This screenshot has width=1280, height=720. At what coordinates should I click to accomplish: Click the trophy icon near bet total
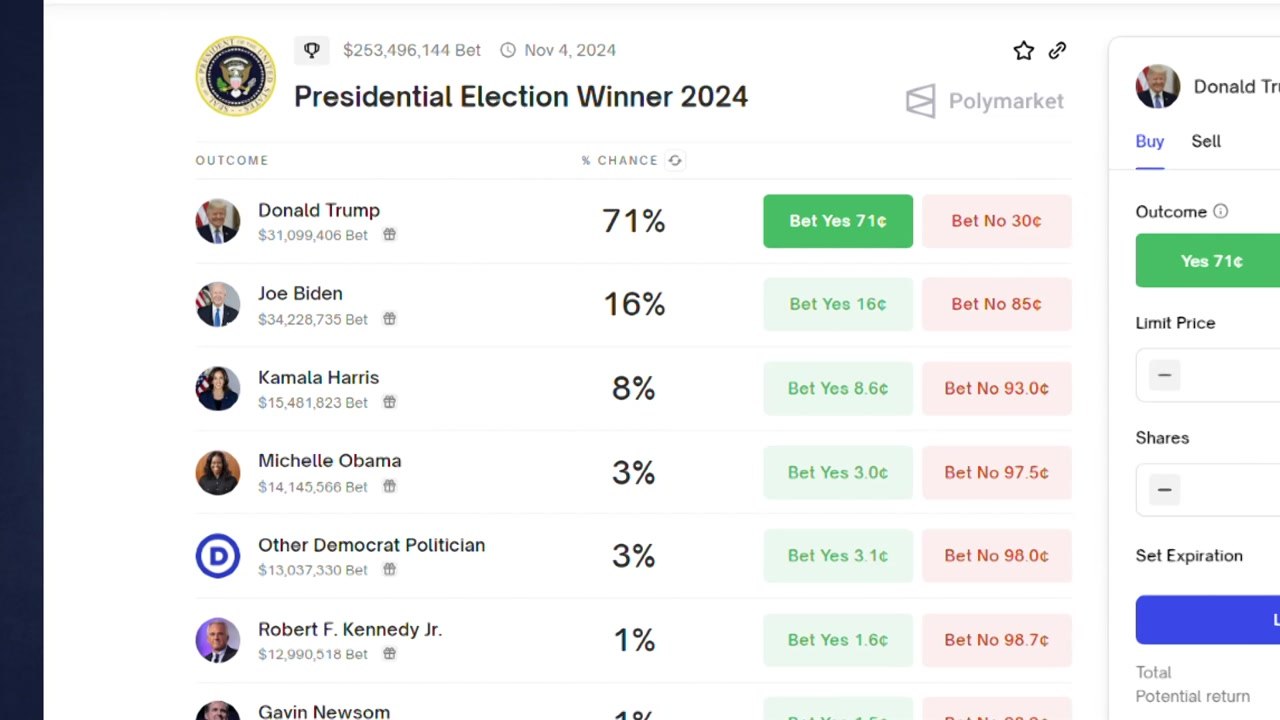pos(311,50)
